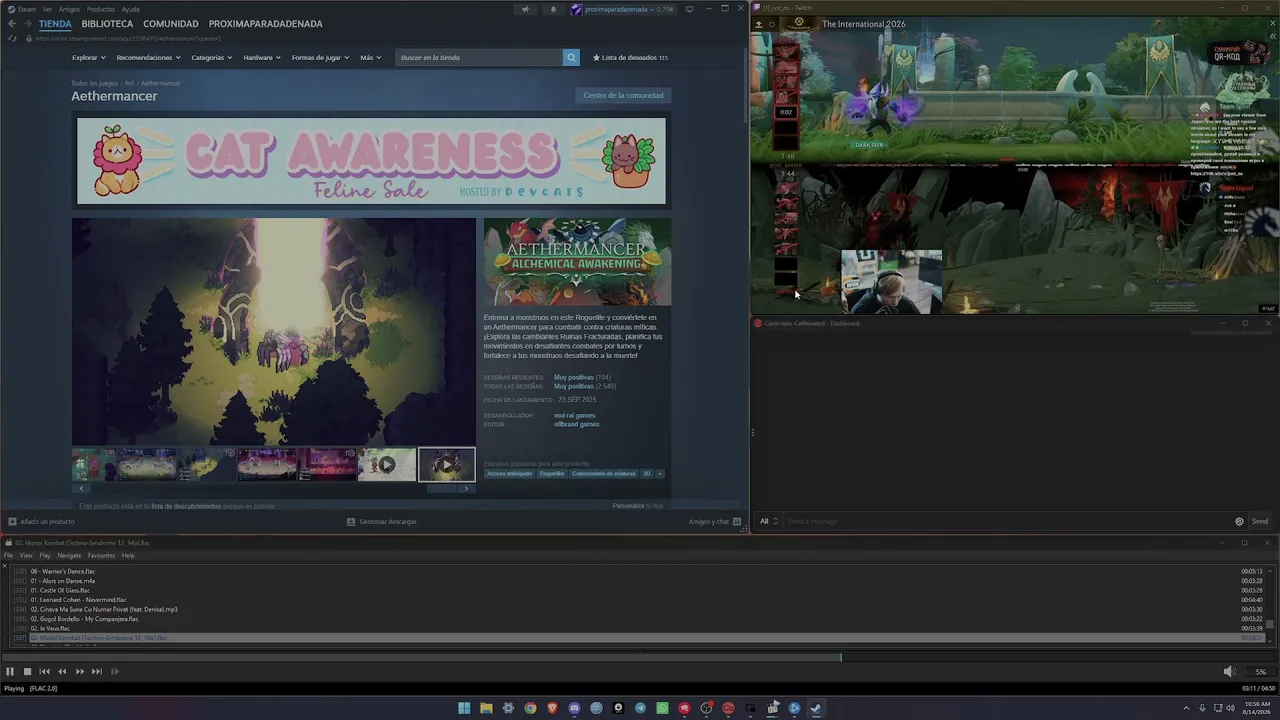1280x720 pixels.
Task: Open Steam Big Picture display icon
Action: coord(690,9)
